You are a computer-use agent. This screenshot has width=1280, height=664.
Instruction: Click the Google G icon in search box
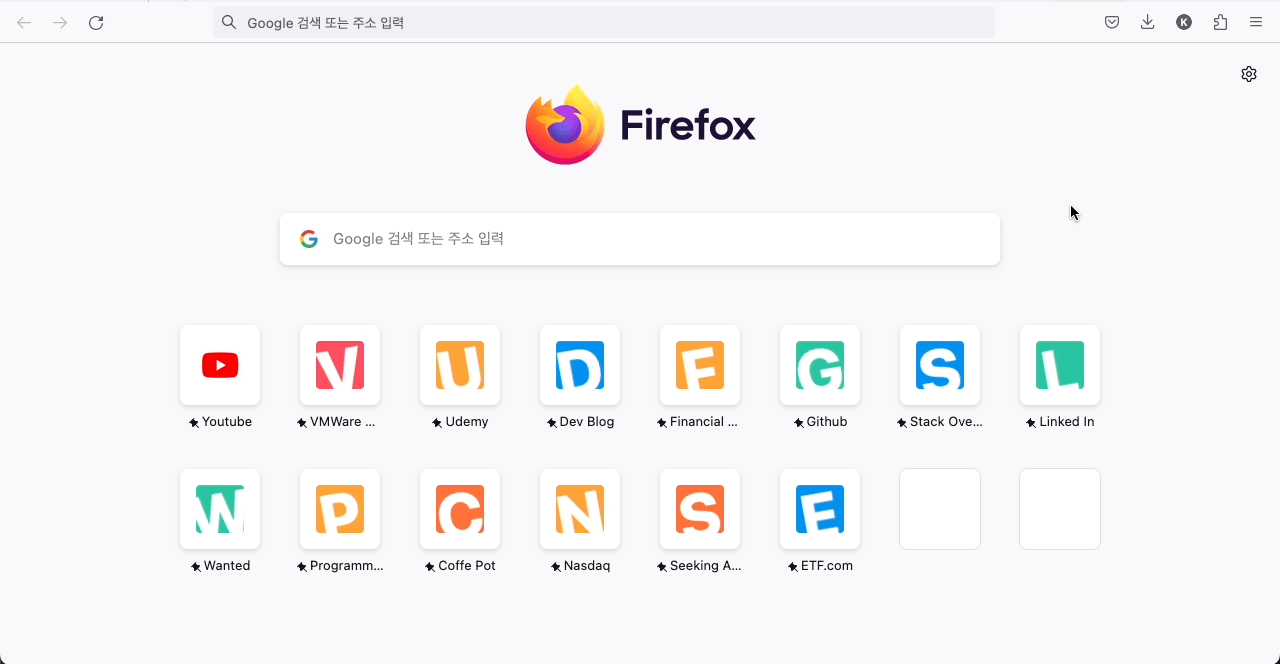pyautogui.click(x=309, y=239)
